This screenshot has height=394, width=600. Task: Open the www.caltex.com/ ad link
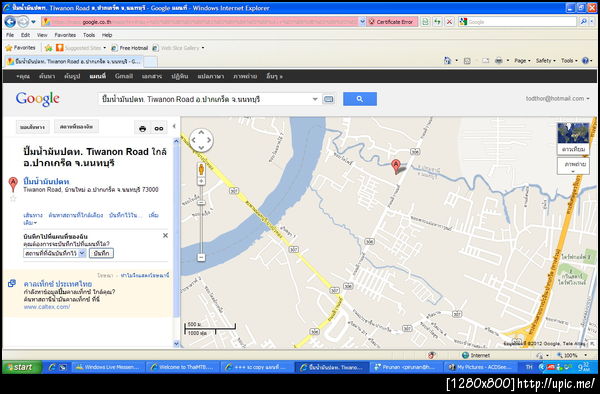(x=47, y=307)
